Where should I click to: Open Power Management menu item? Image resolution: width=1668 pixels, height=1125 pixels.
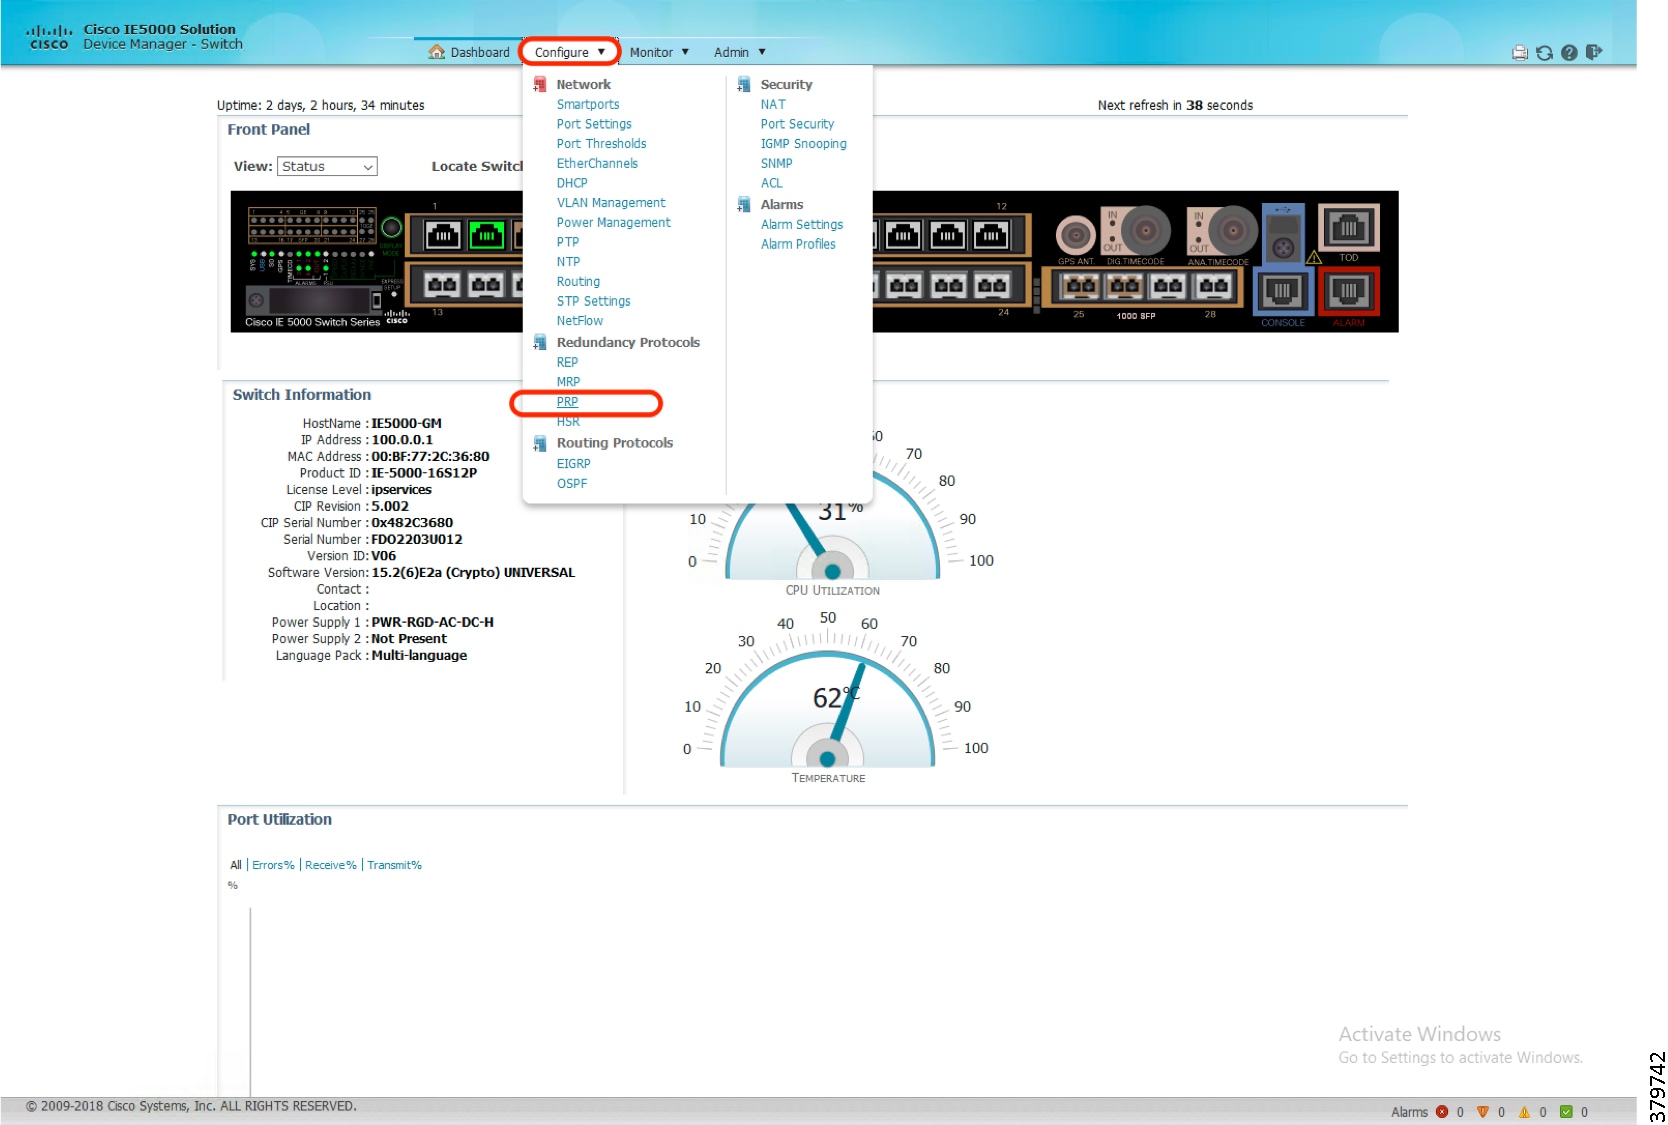[x=614, y=223]
